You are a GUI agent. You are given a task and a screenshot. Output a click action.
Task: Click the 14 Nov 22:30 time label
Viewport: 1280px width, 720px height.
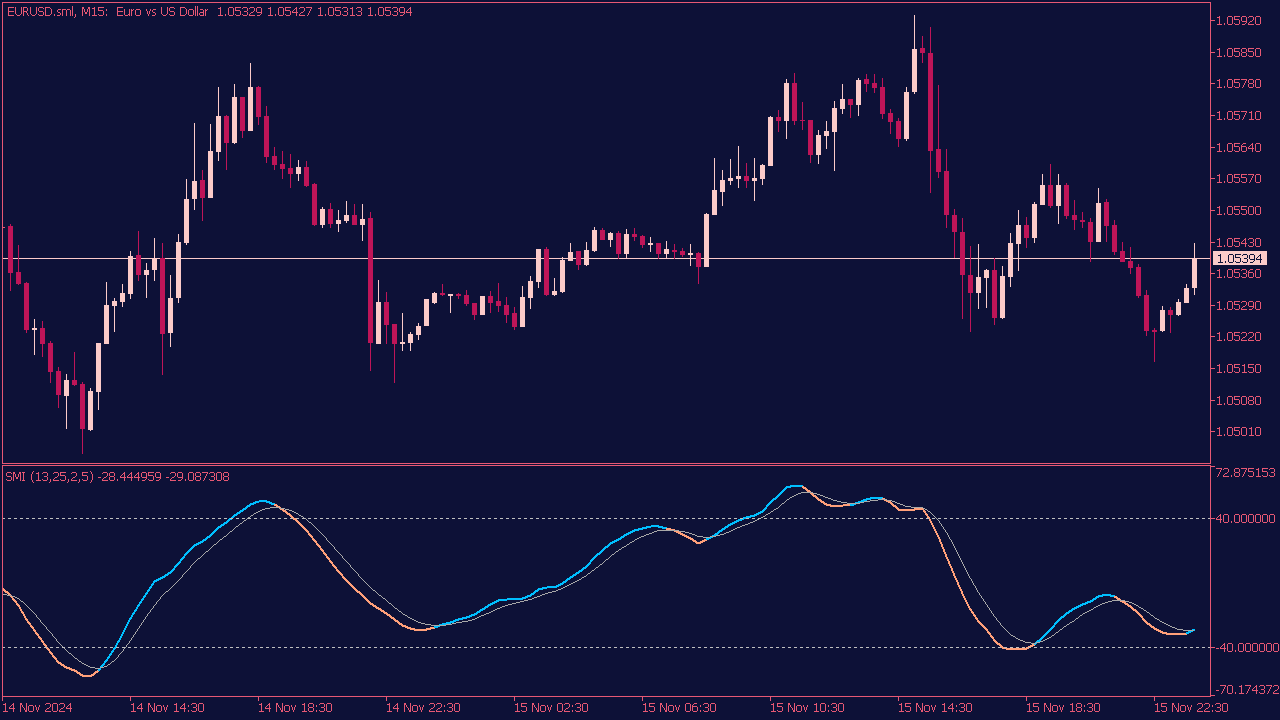pos(423,708)
